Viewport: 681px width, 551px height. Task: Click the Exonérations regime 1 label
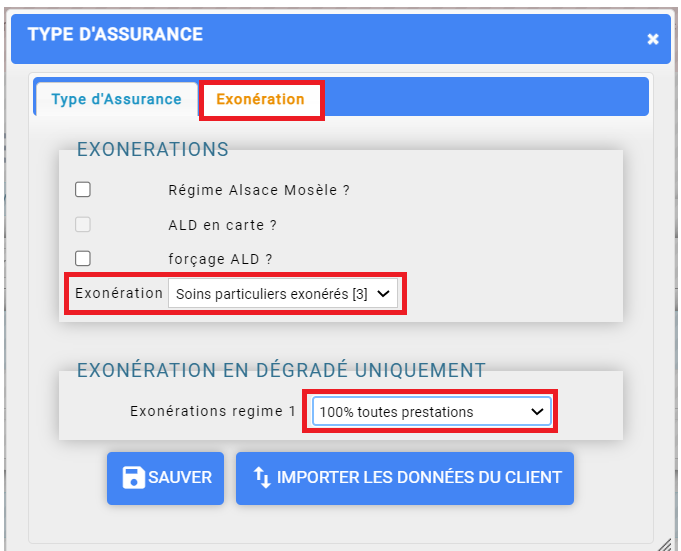coord(213,411)
